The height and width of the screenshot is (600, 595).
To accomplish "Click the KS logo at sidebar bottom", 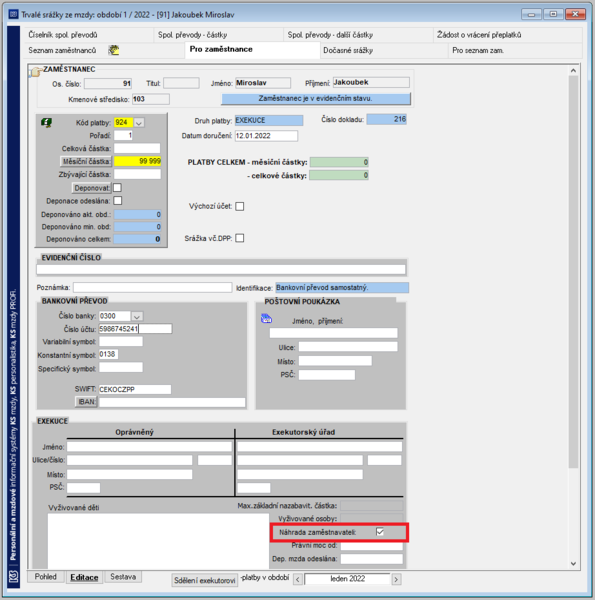I will (x=14, y=576).
